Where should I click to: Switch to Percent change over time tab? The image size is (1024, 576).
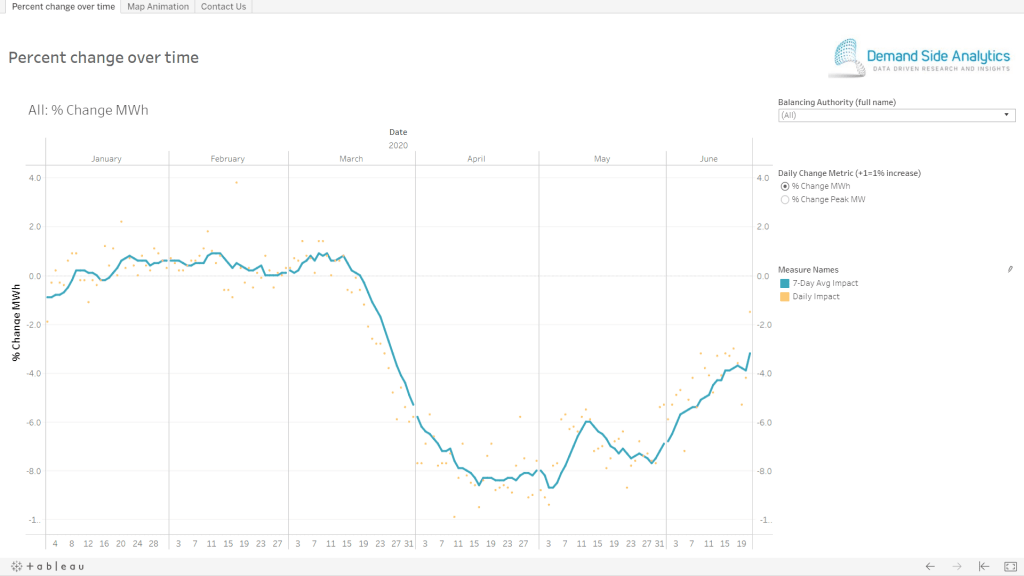[63, 7]
